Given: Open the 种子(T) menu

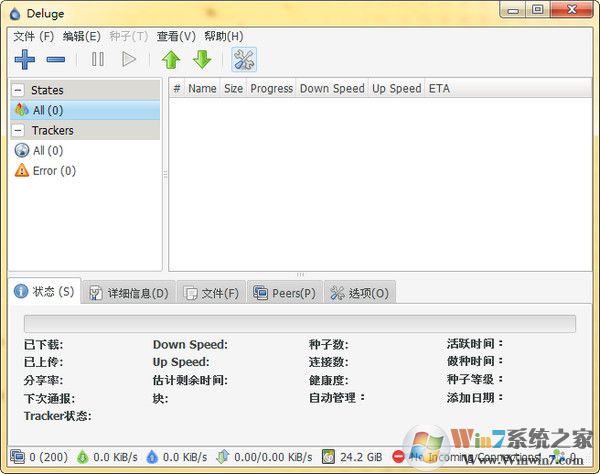Looking at the screenshot, I should coord(129,36).
